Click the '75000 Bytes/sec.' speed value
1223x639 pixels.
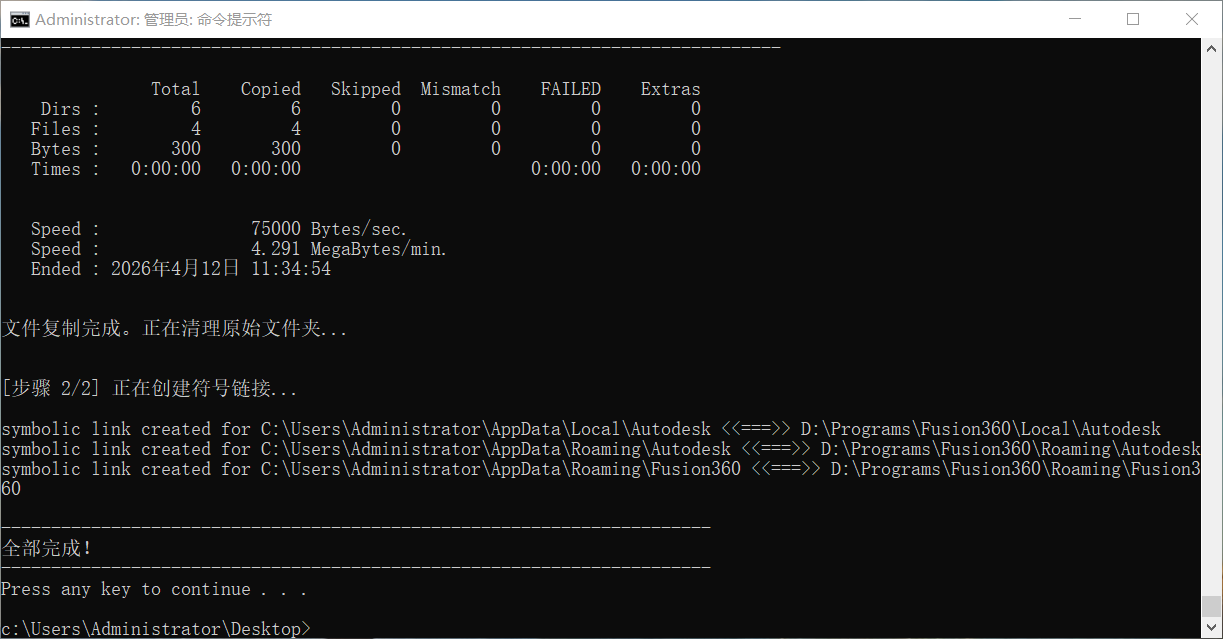pyautogui.click(x=329, y=229)
